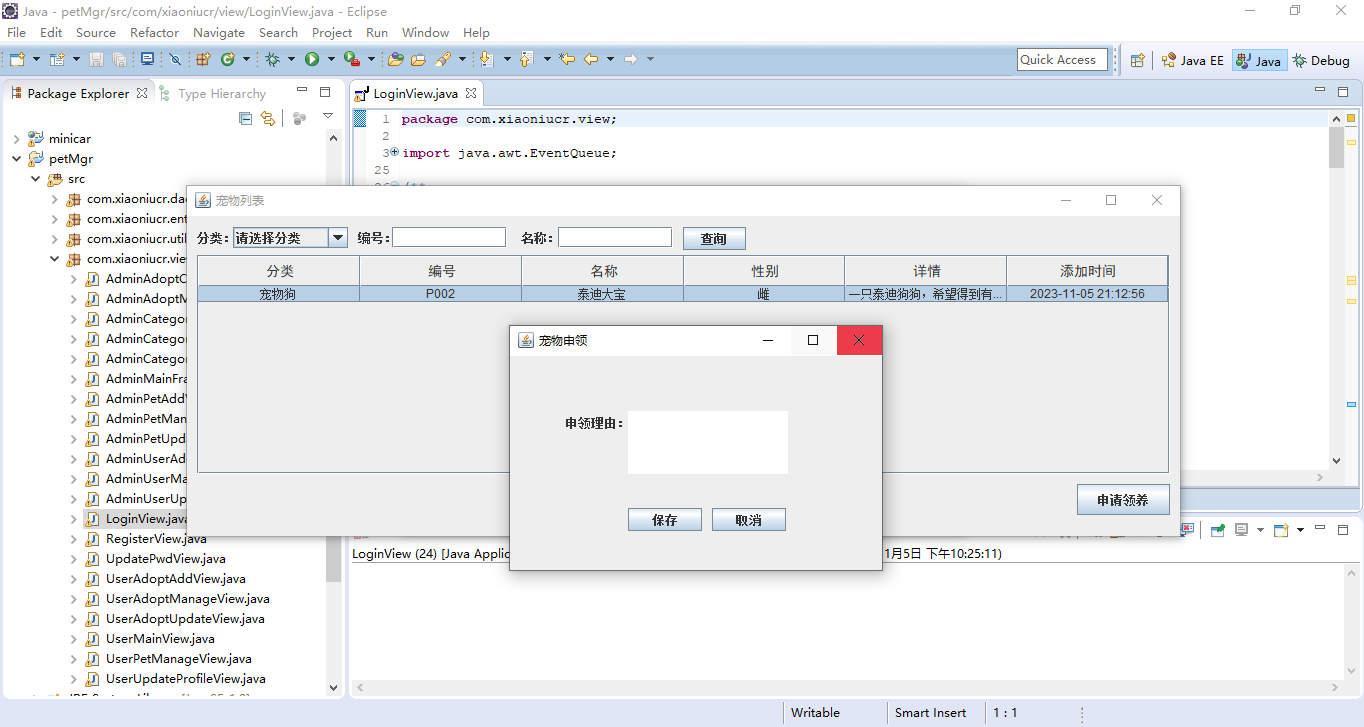This screenshot has height=727, width=1364.
Task: Click the 申请领养 button in pet list
Action: coord(1123,500)
